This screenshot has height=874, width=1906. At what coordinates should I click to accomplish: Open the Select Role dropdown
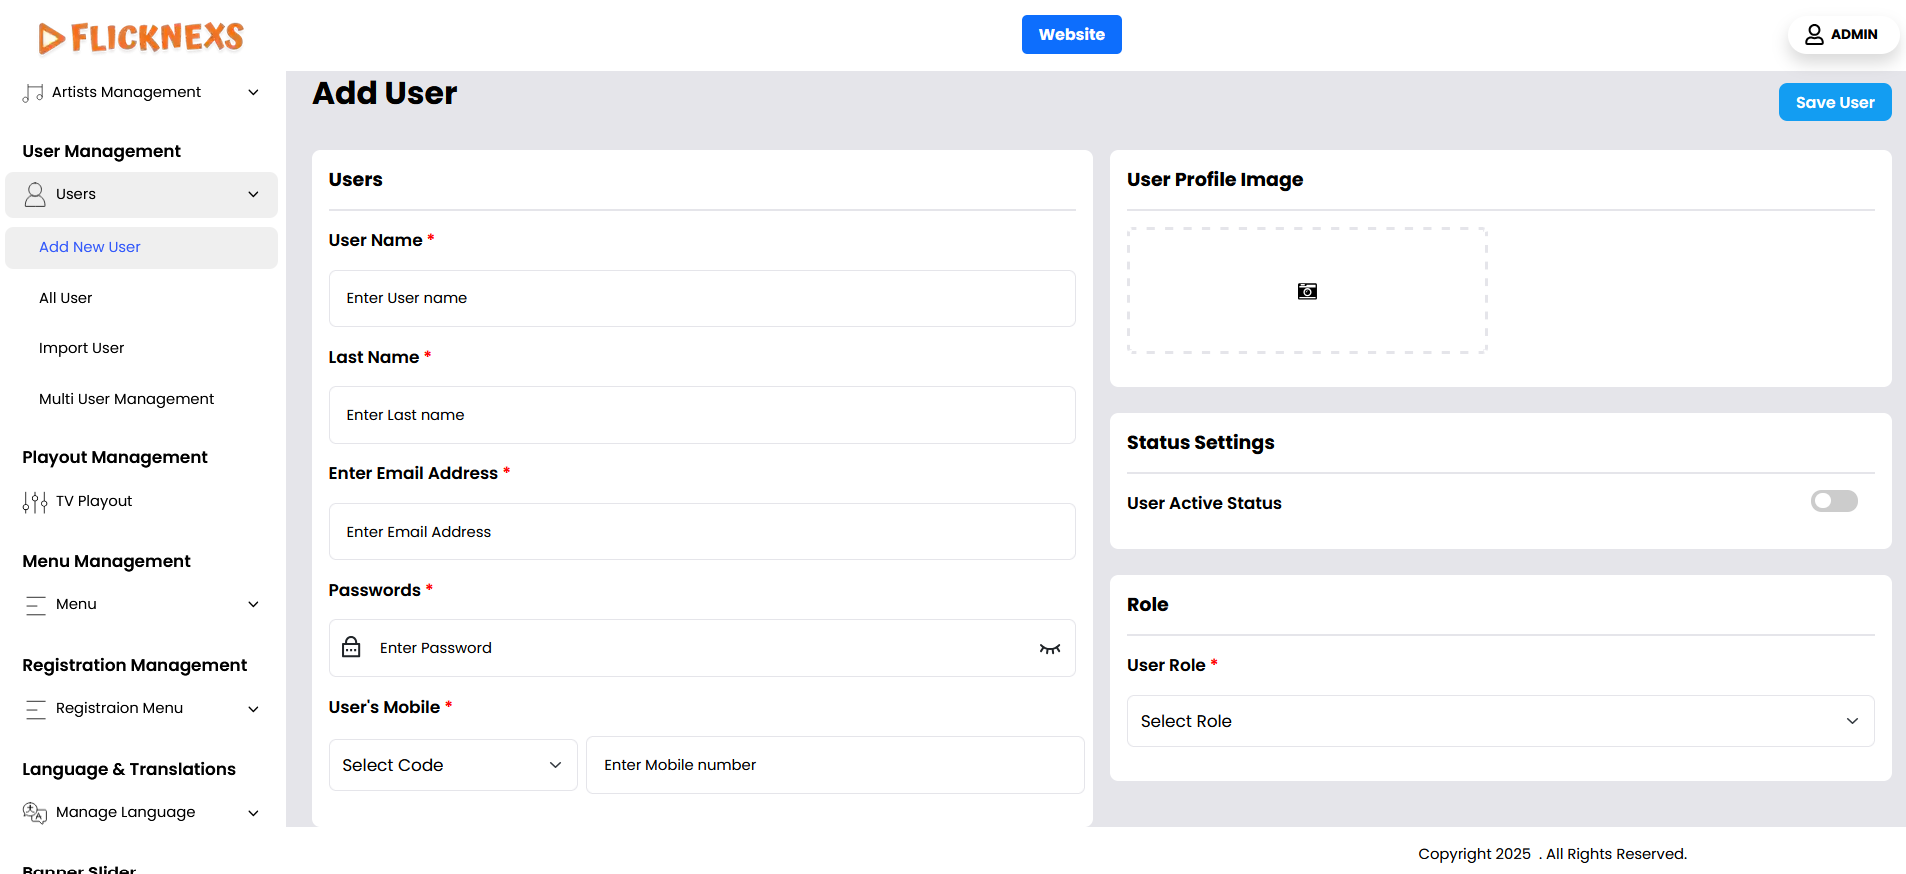1499,721
